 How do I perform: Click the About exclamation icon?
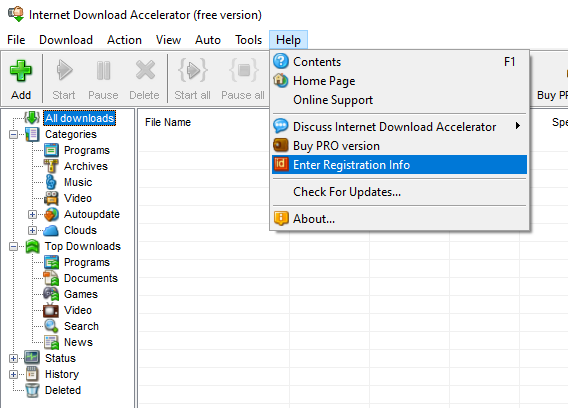pos(281,218)
